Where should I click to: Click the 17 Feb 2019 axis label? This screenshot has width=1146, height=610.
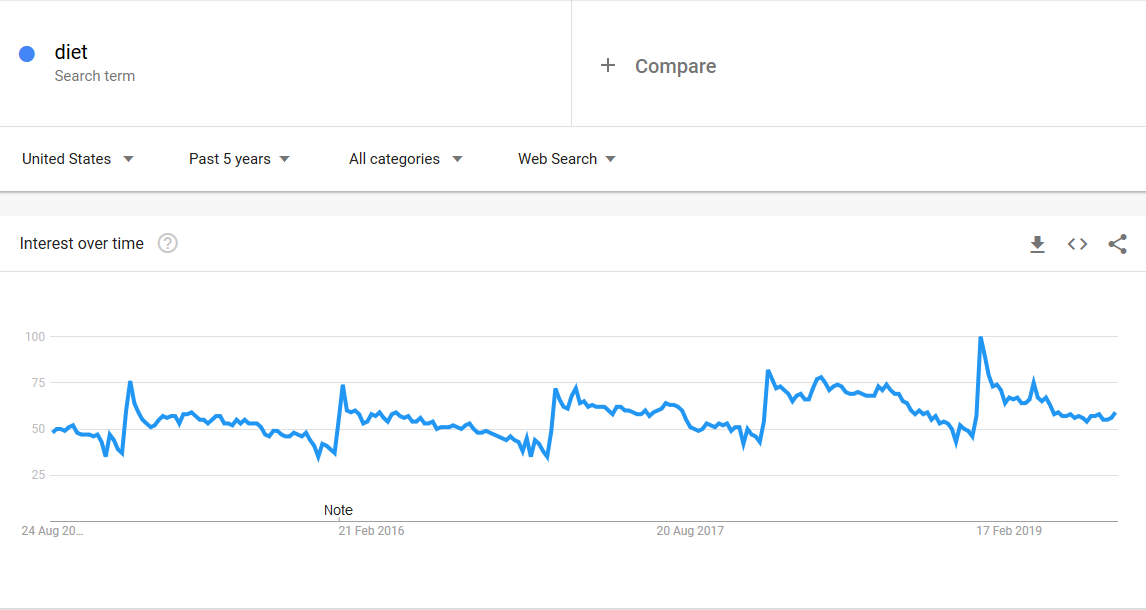coord(1009,531)
